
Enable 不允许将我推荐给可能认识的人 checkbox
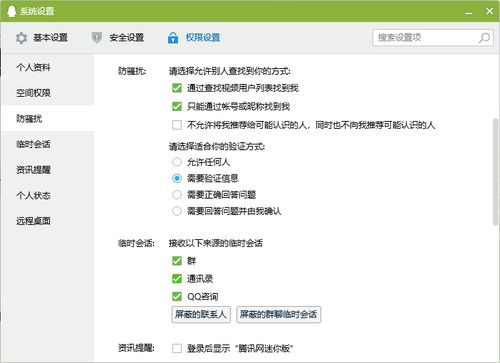(x=177, y=125)
